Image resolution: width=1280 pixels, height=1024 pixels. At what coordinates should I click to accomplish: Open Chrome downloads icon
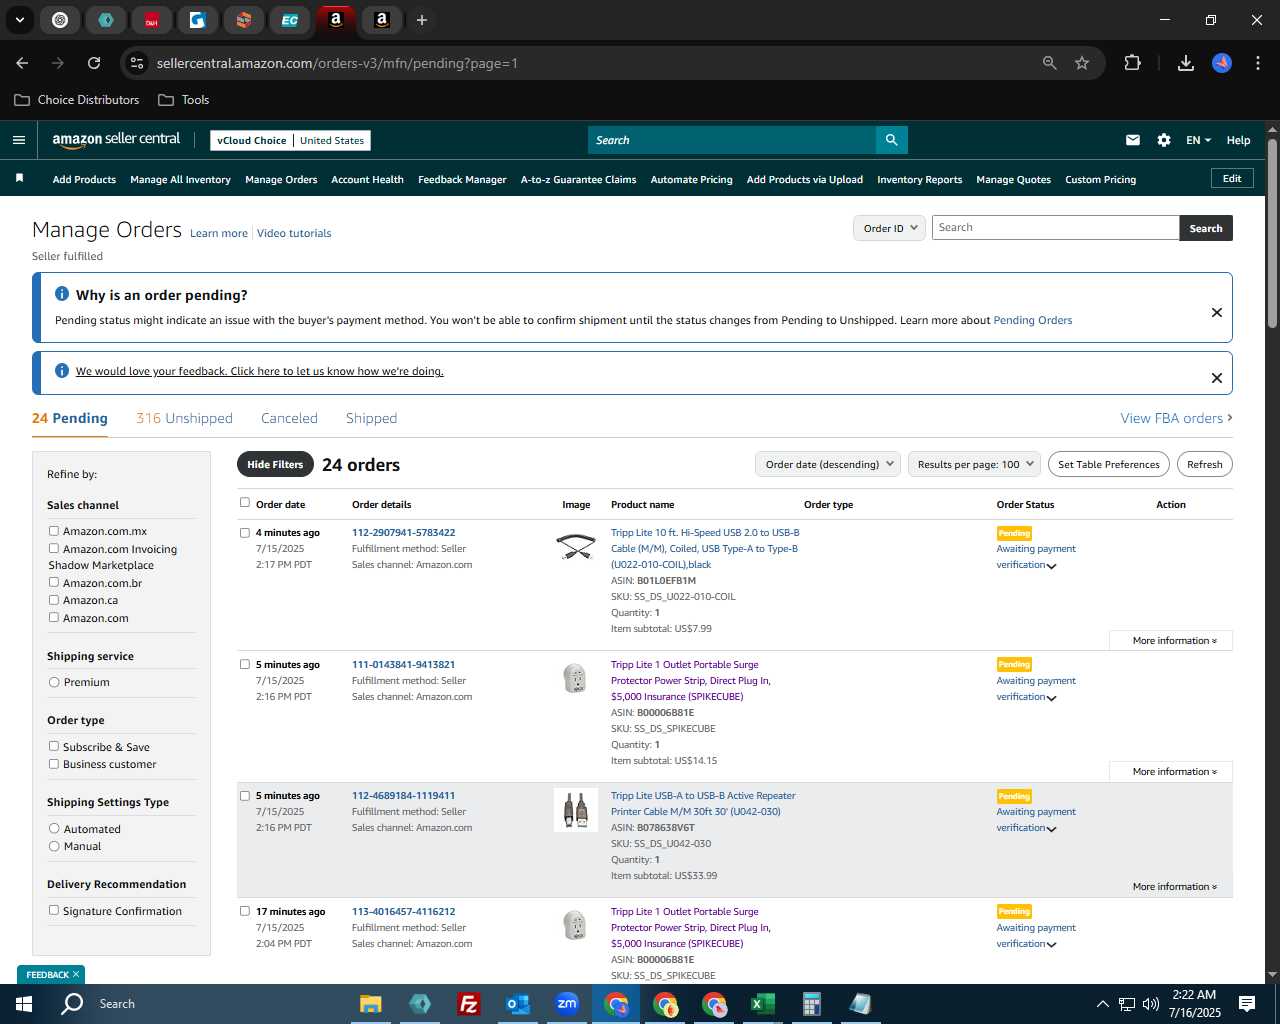click(1185, 63)
